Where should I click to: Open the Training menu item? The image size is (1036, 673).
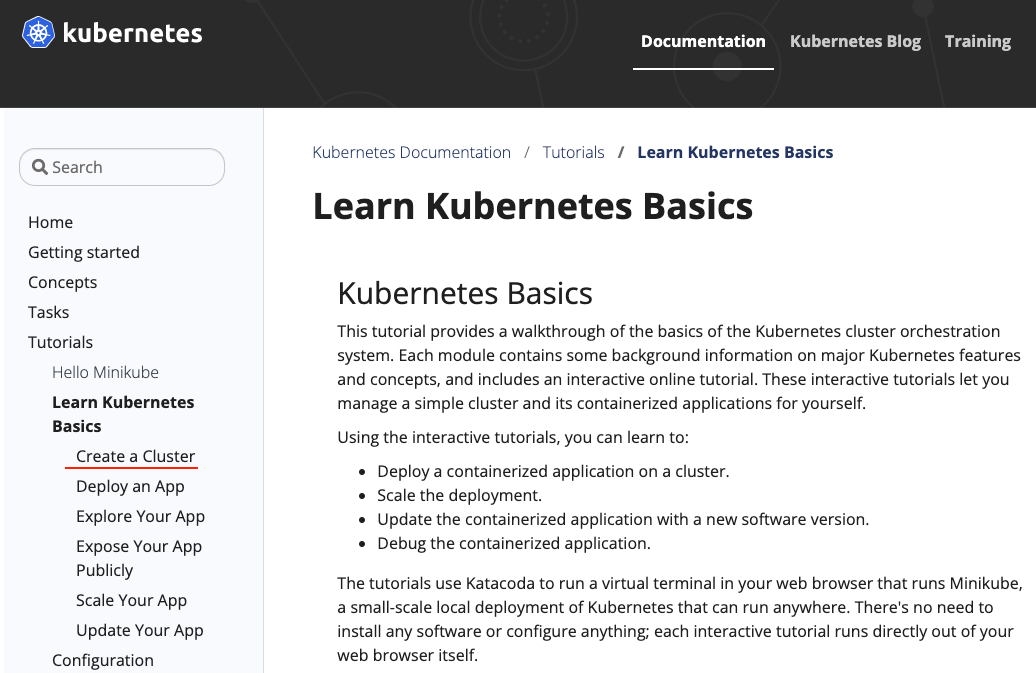pyautogui.click(x=977, y=41)
